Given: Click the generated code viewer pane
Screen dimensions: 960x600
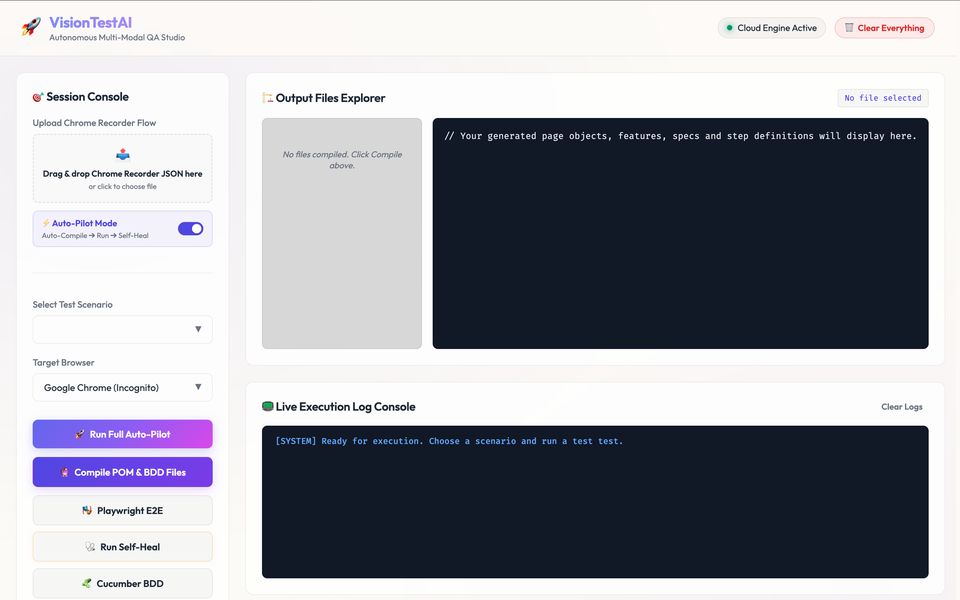Looking at the screenshot, I should pos(680,233).
